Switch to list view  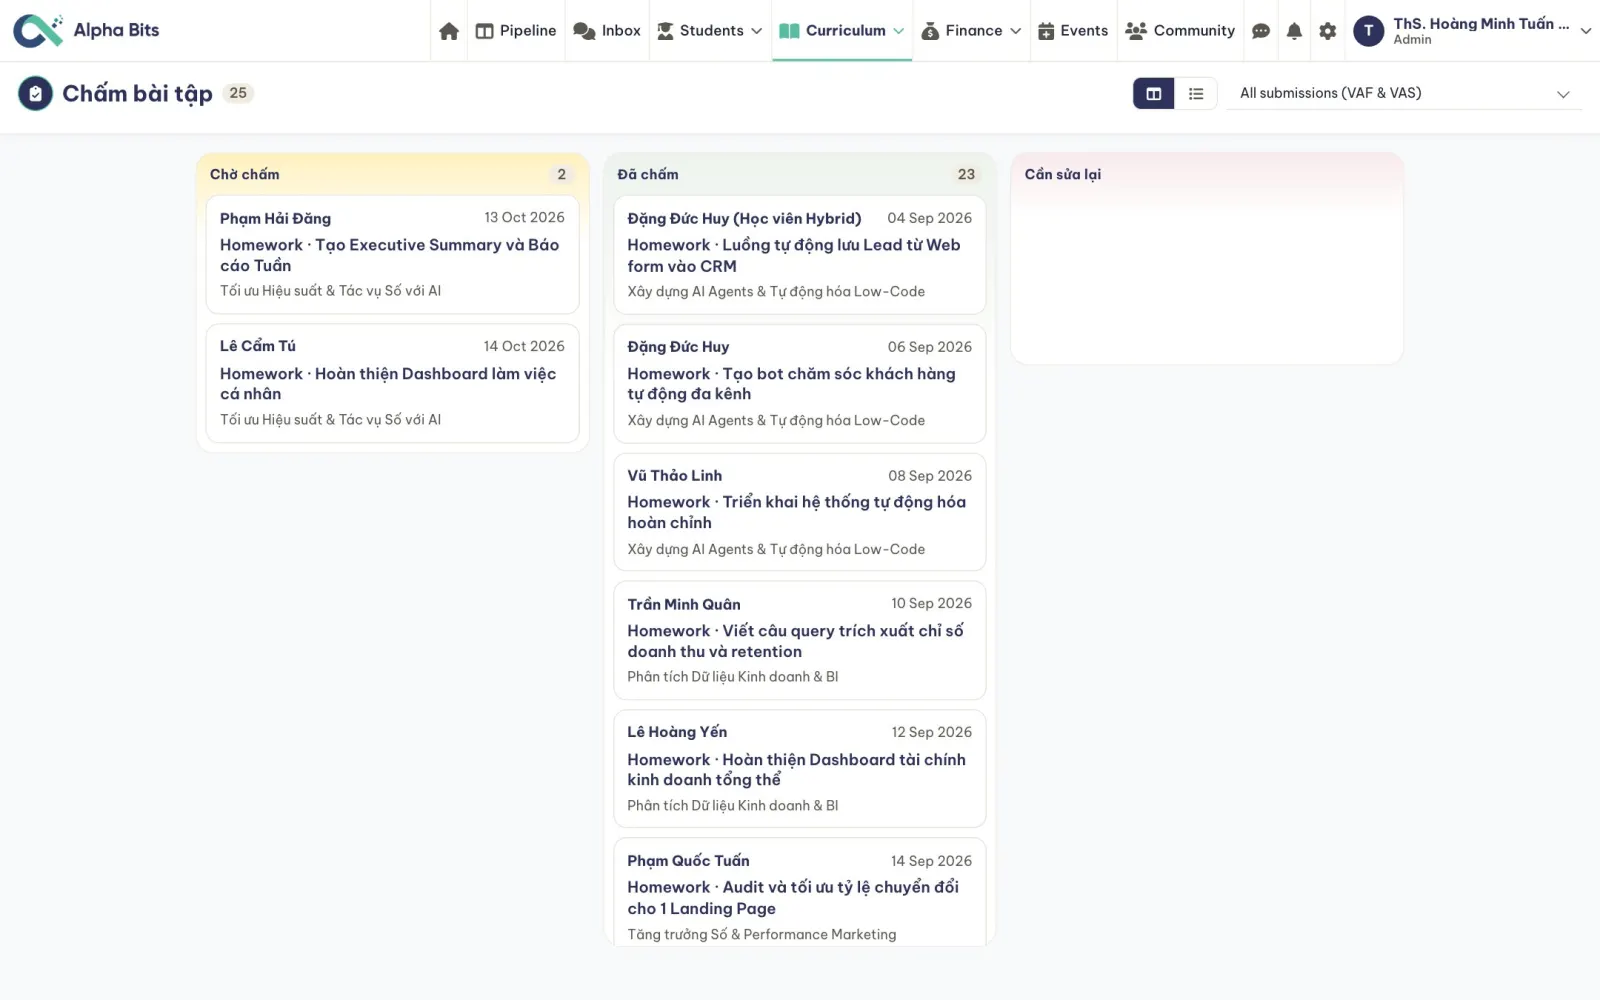1196,93
